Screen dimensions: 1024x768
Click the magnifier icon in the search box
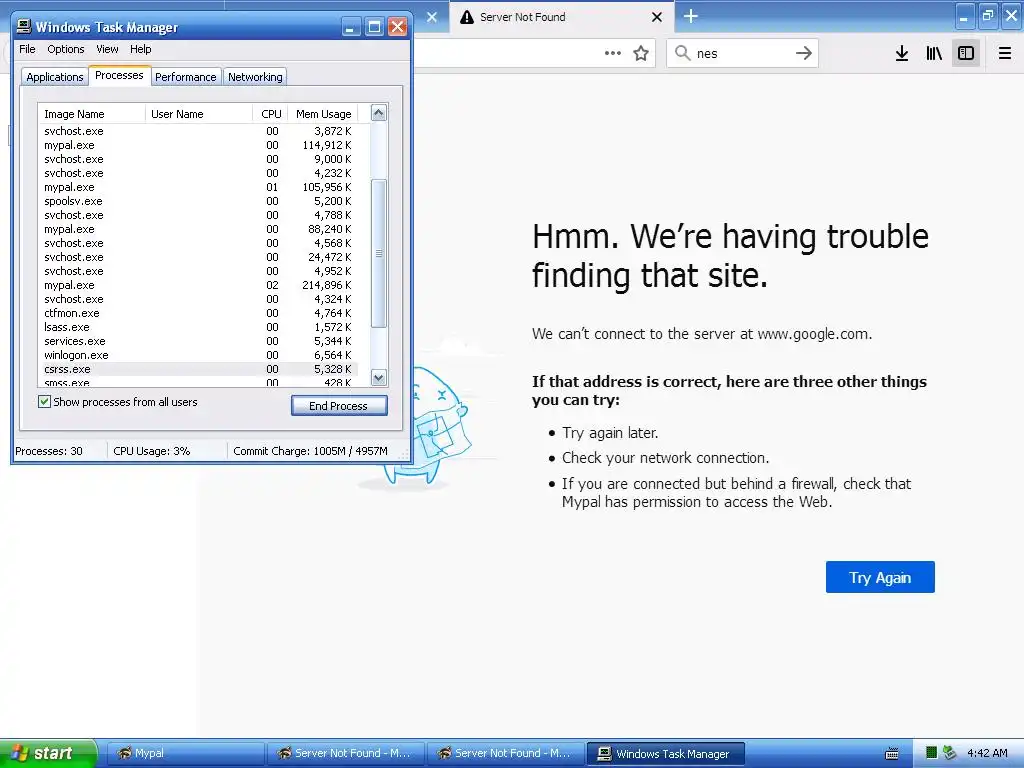682,53
